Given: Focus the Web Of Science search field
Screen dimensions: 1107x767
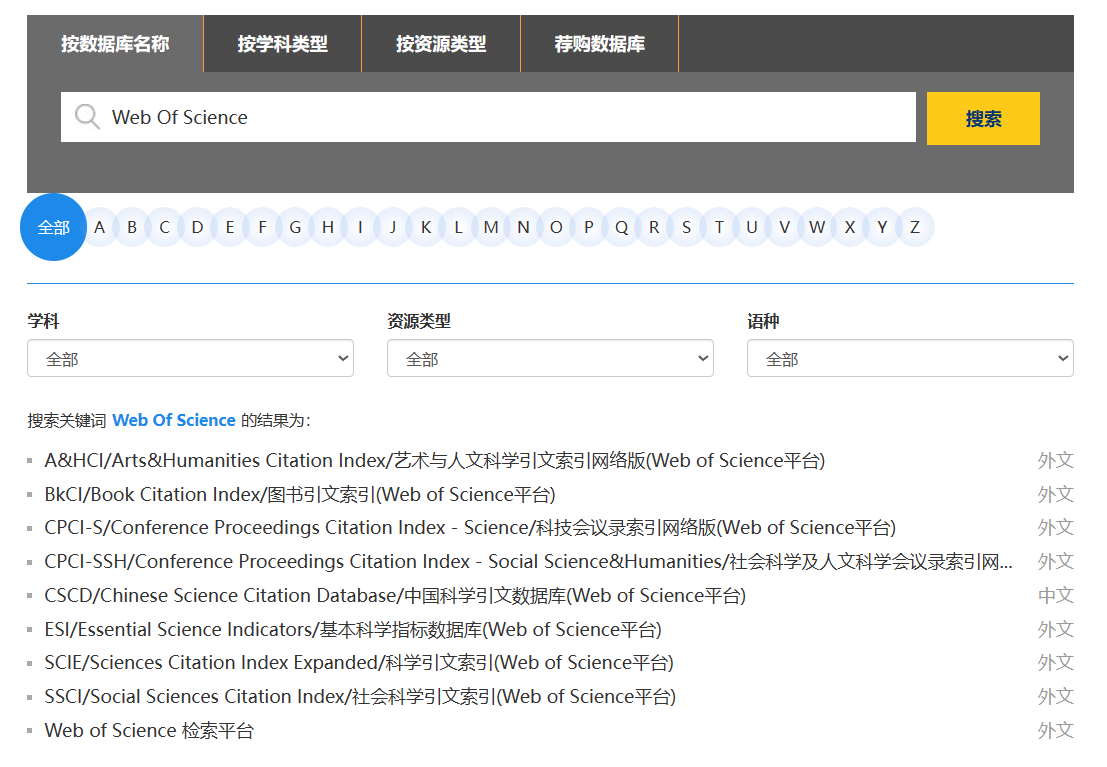Looking at the screenshot, I should [x=489, y=117].
